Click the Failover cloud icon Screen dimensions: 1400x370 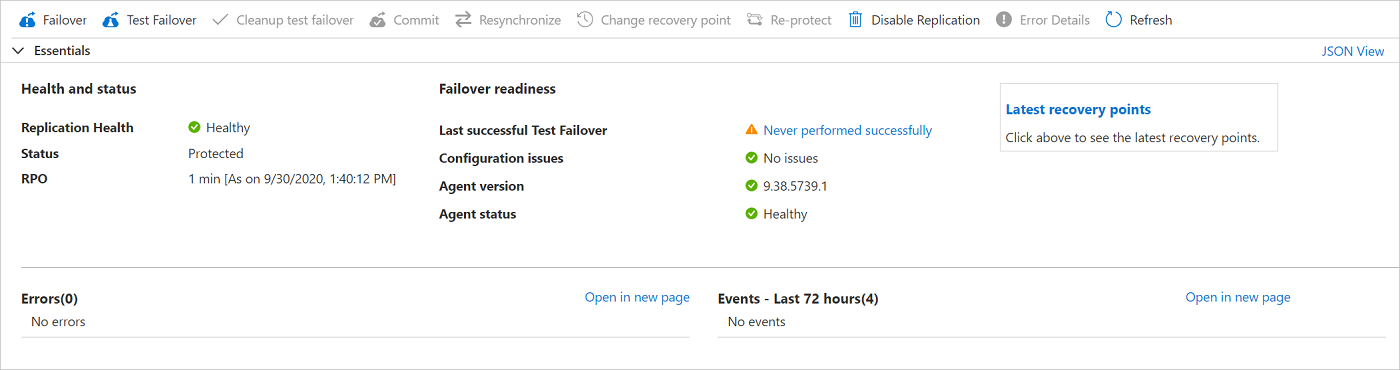pos(28,20)
